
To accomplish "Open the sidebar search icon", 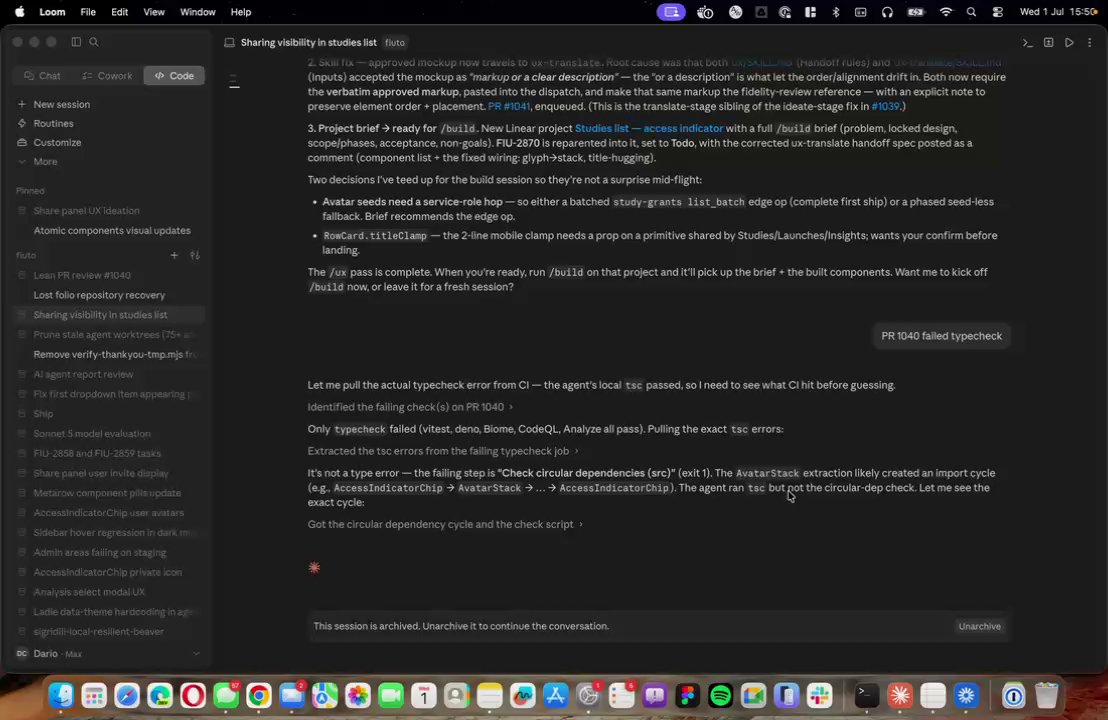I will (94, 42).
